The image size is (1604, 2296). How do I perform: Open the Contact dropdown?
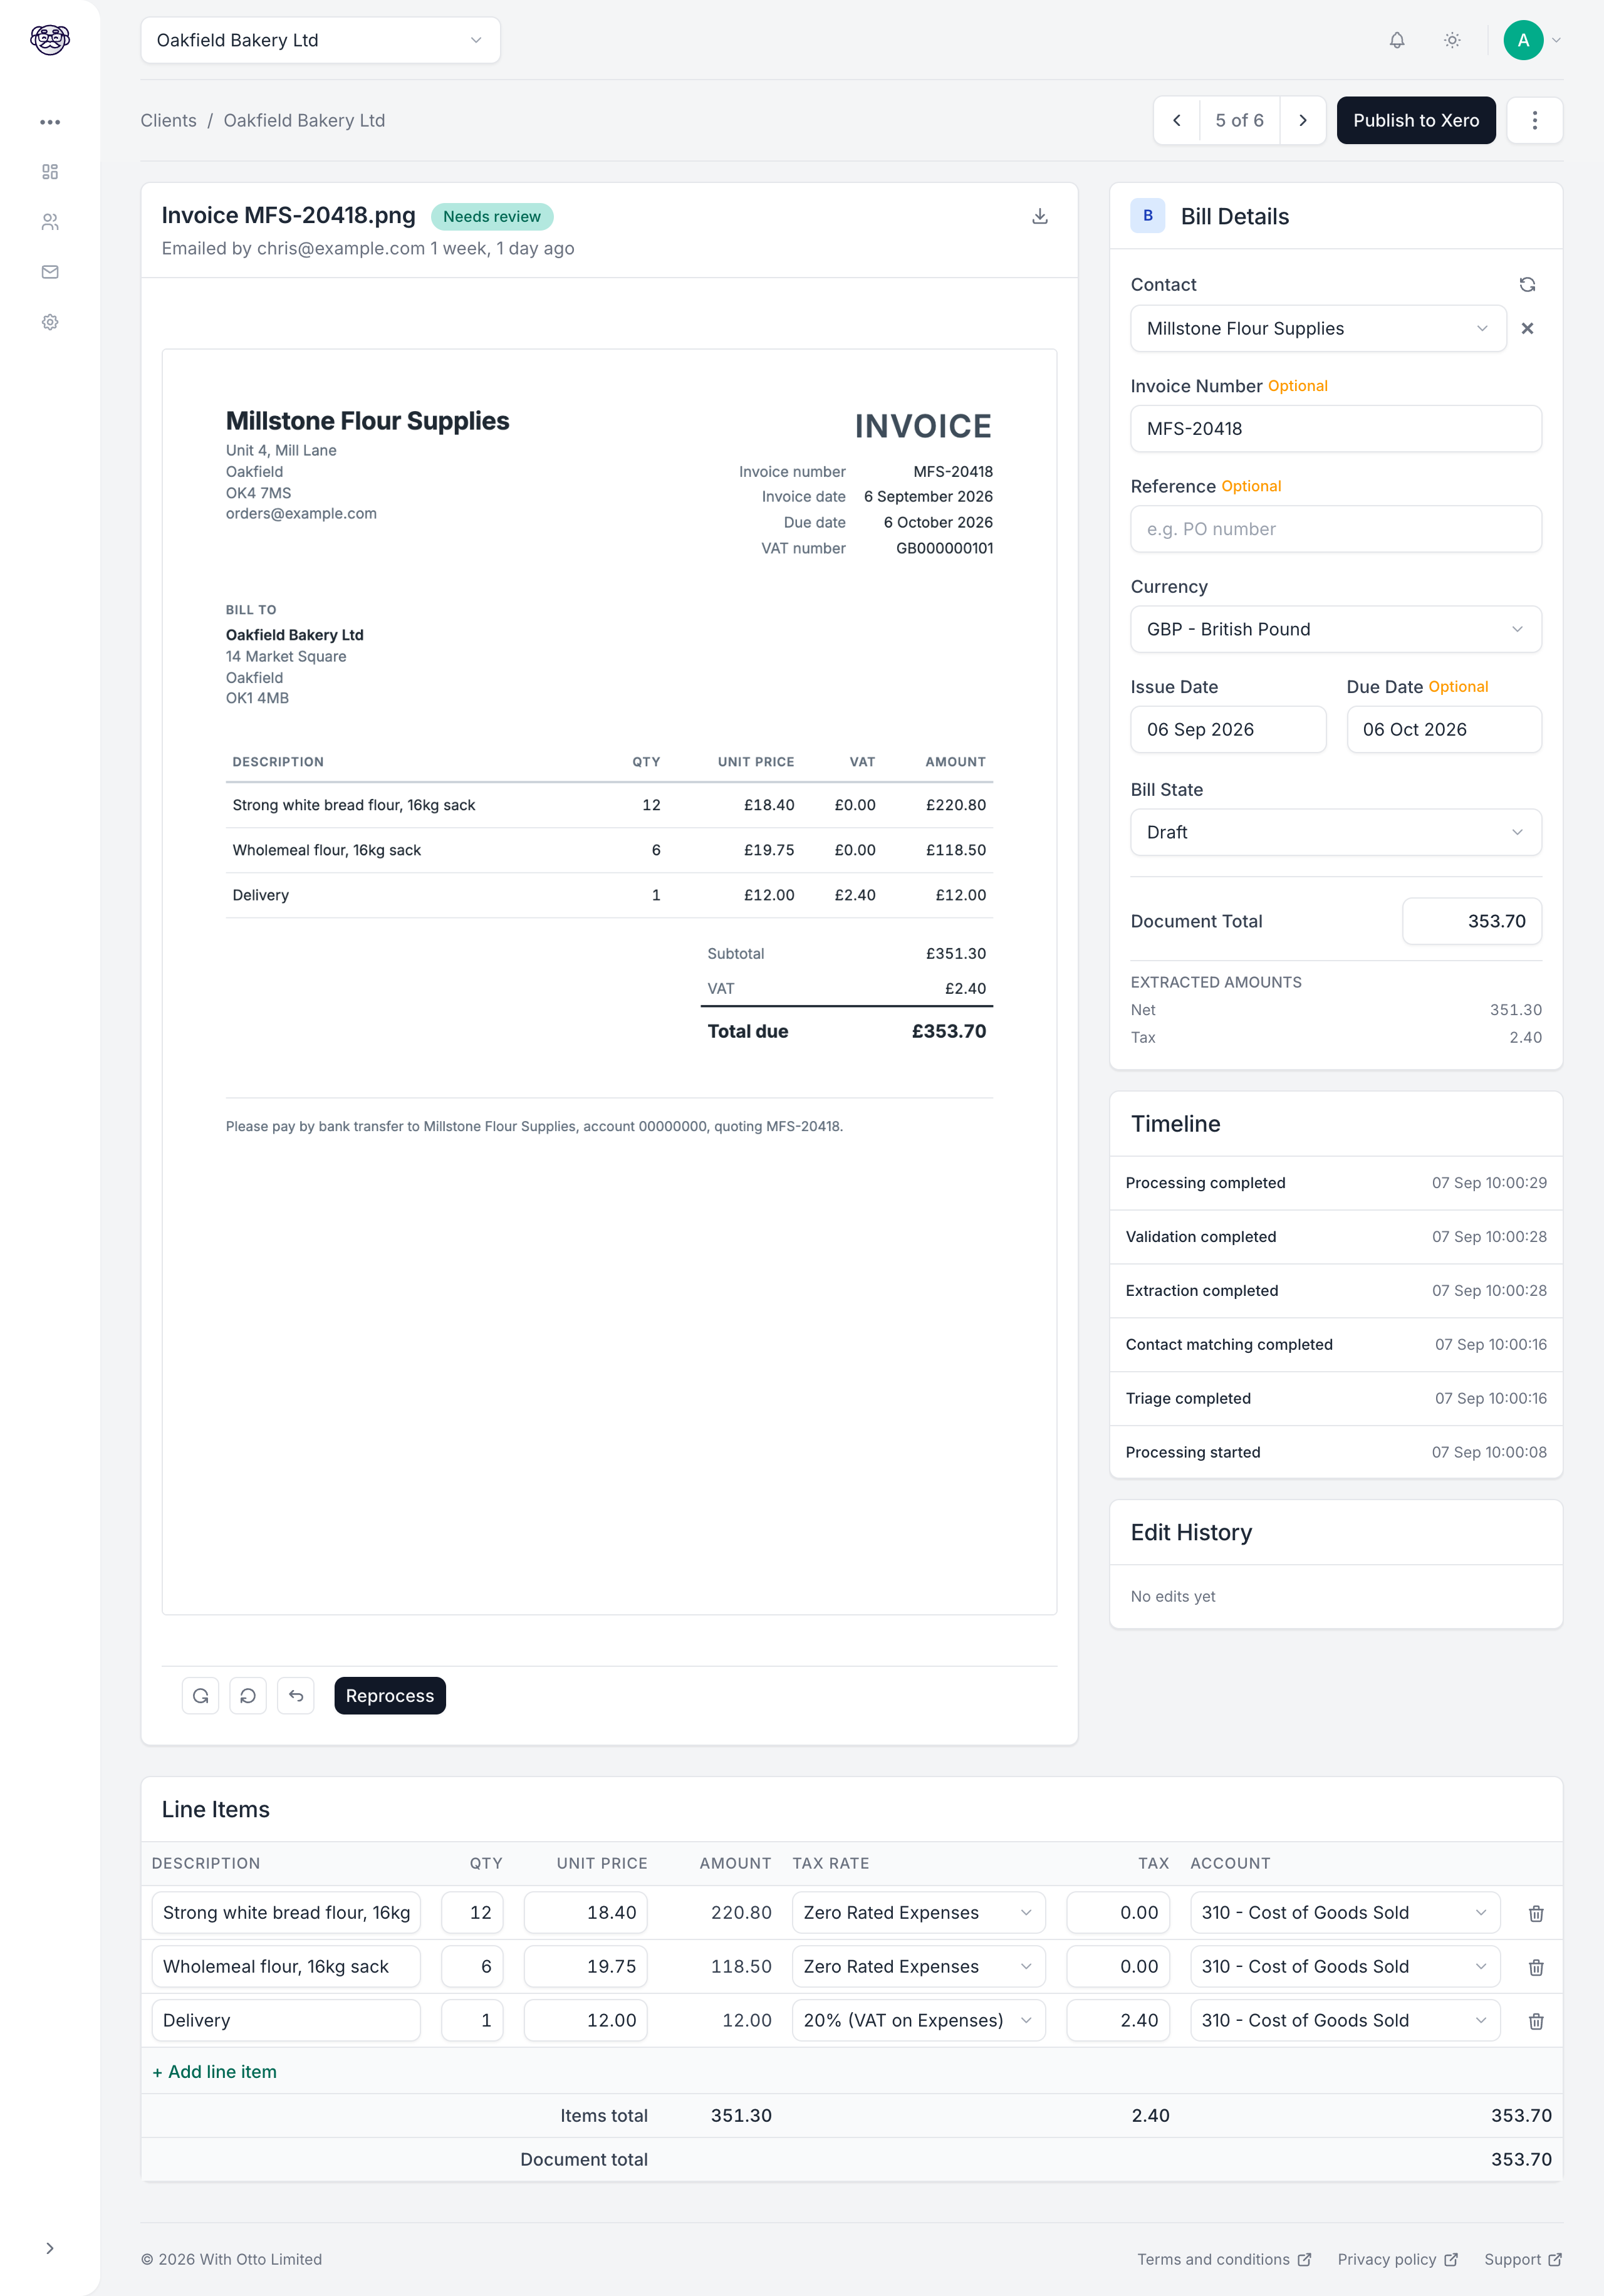point(1318,328)
